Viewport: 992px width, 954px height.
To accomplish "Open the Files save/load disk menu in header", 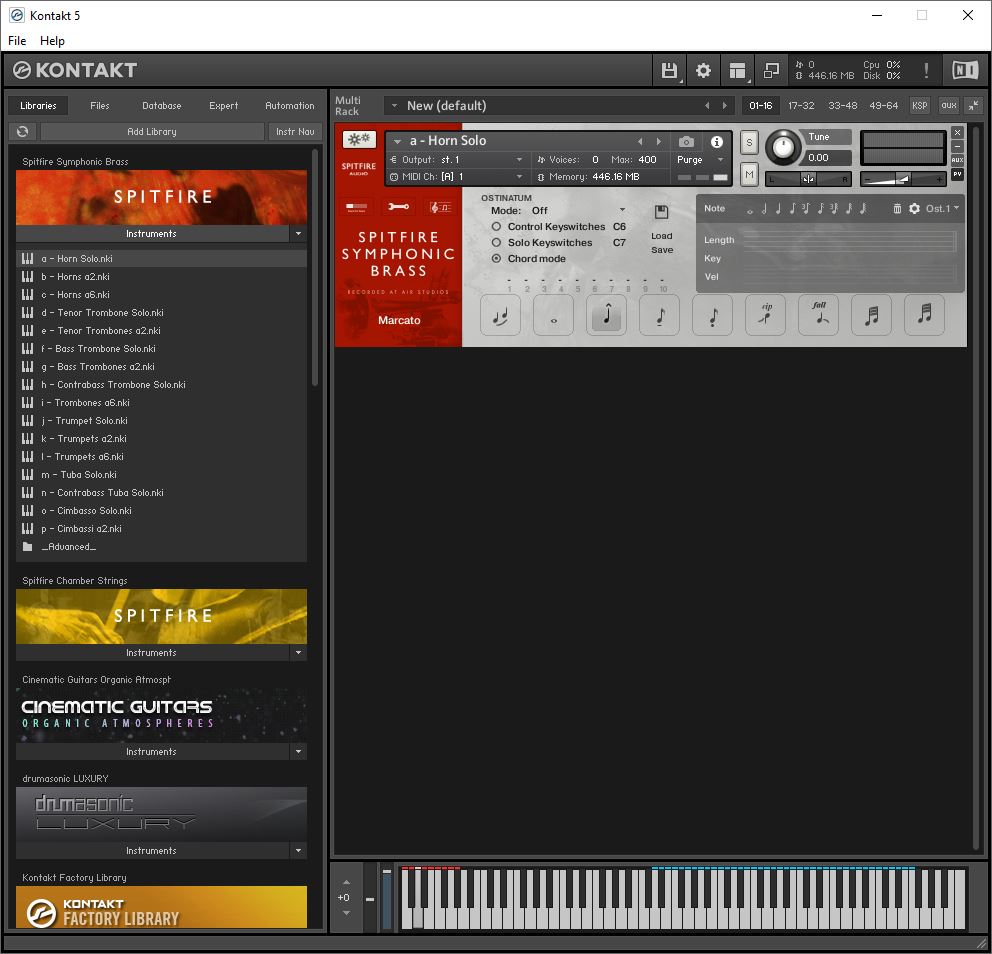I will (x=669, y=70).
